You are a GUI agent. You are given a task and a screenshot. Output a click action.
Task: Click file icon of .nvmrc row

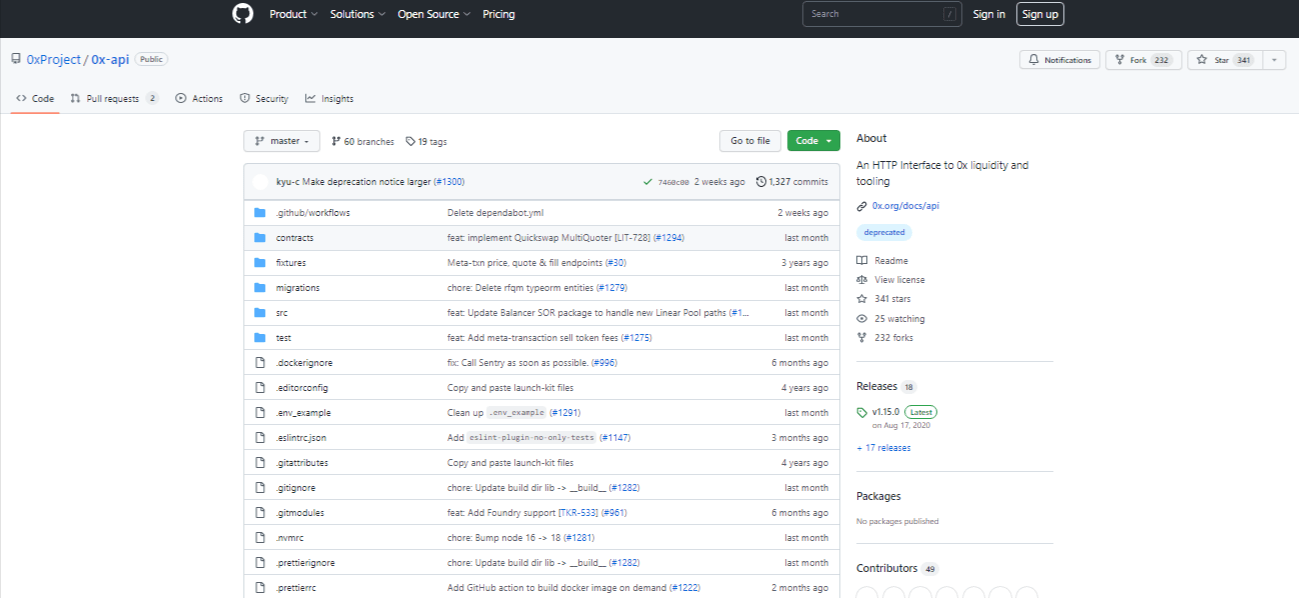260,538
